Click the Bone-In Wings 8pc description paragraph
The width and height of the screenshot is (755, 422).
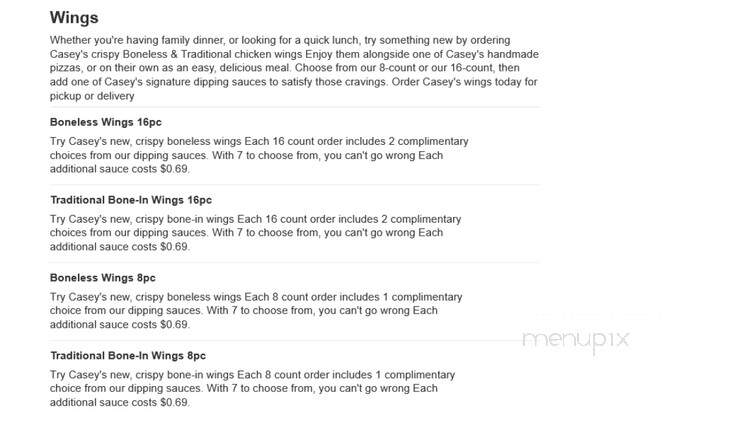pyautogui.click(x=252, y=389)
